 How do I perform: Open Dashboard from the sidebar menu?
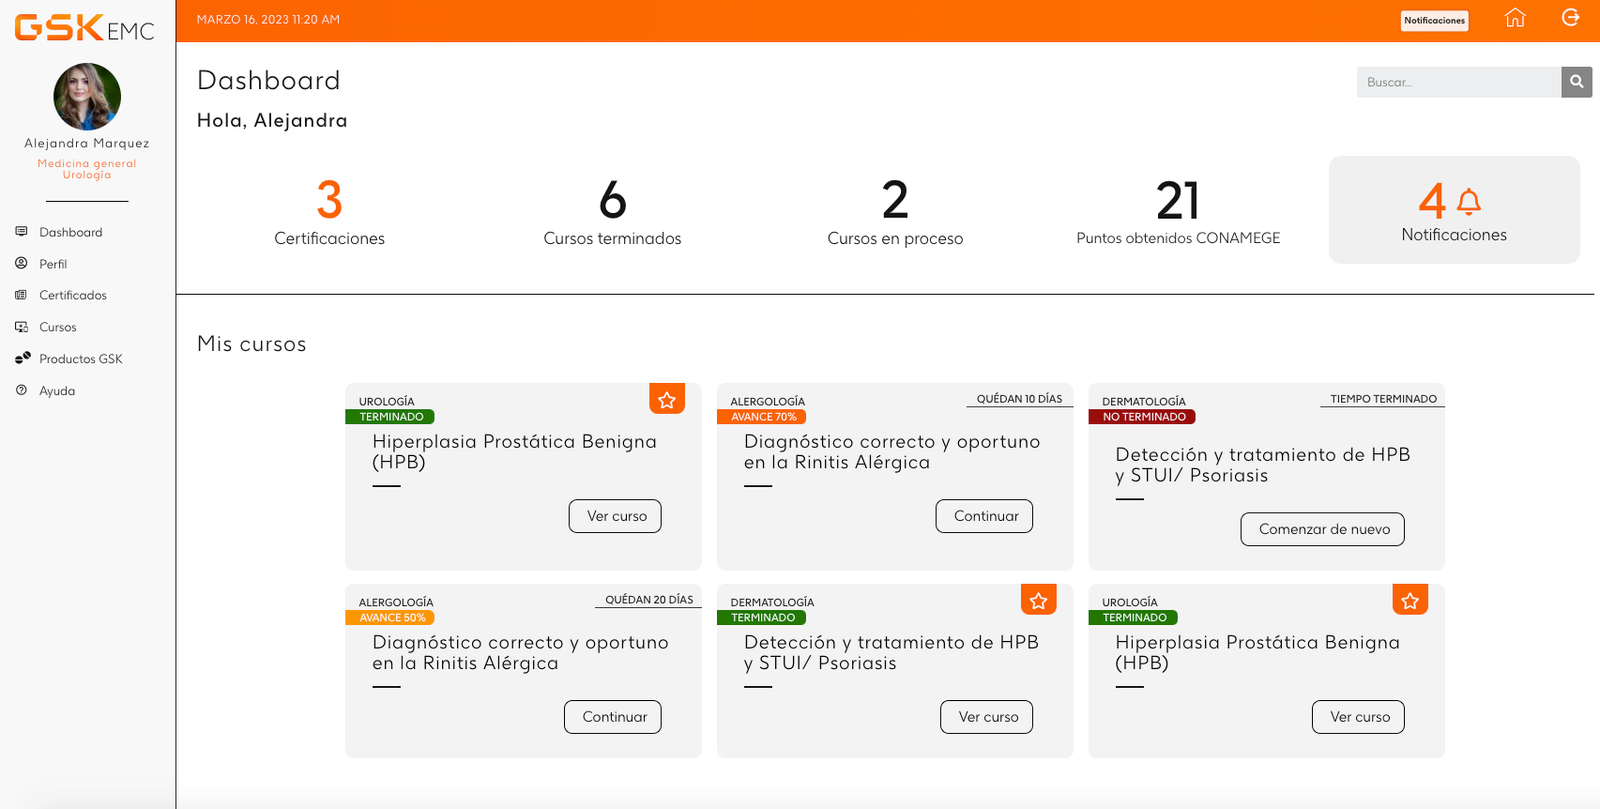[70, 232]
